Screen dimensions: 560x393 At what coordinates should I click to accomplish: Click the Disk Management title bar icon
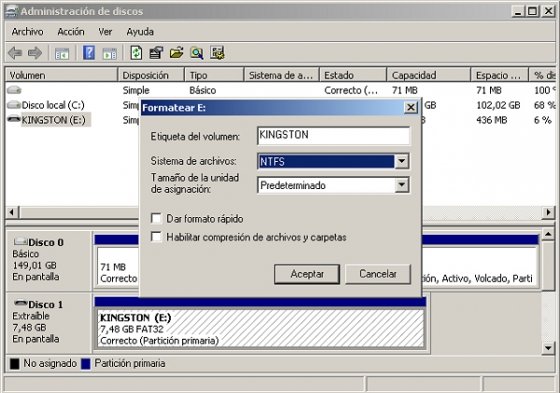[11, 11]
